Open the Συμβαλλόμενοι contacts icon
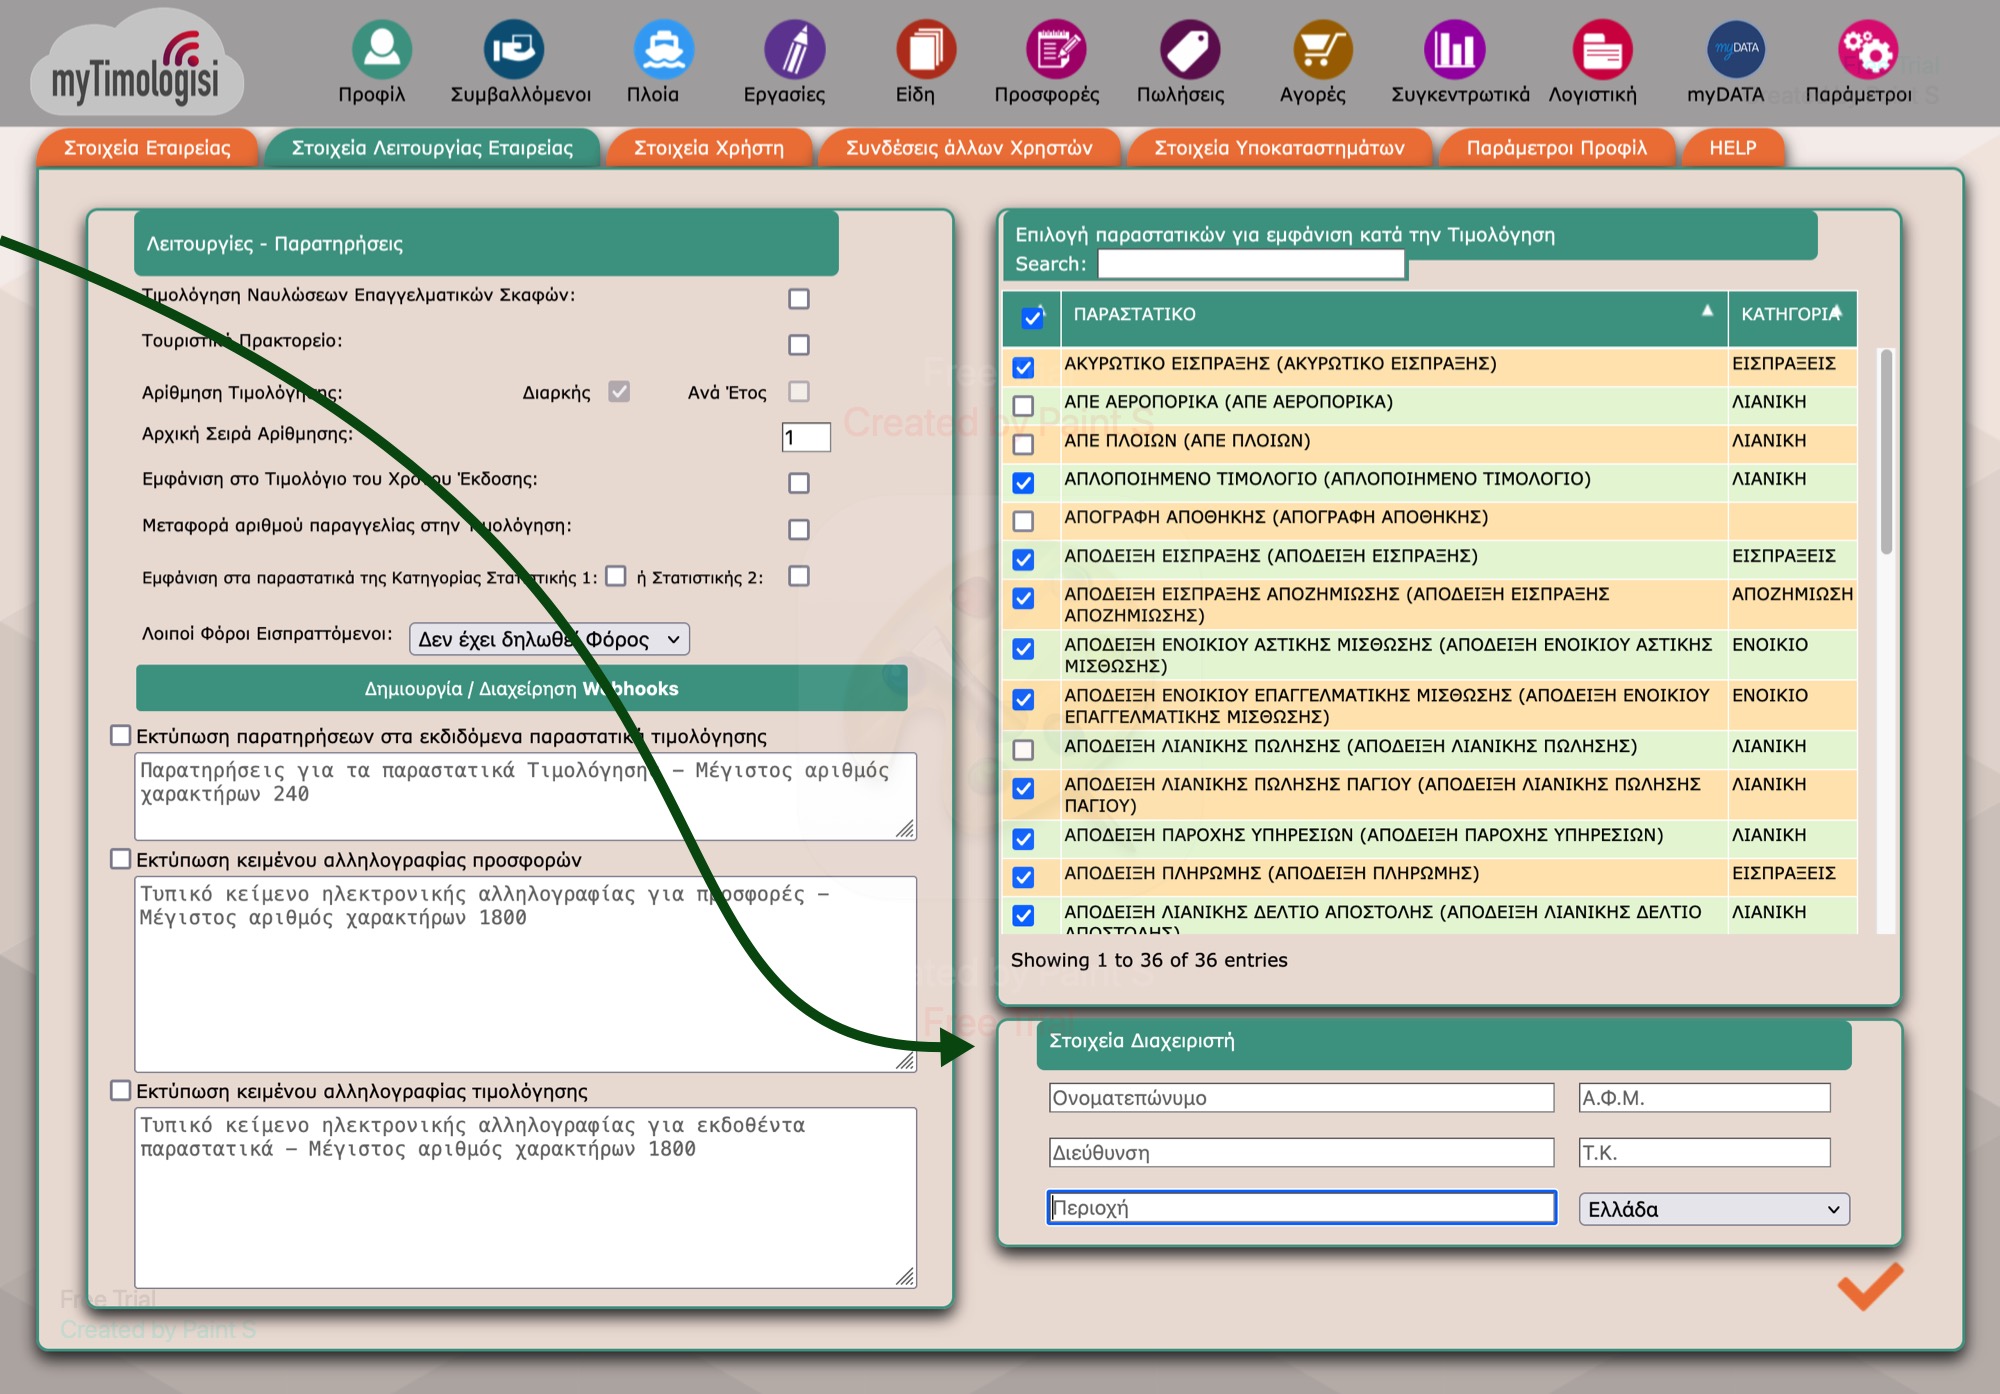The width and height of the screenshot is (2000, 1394). click(x=513, y=50)
